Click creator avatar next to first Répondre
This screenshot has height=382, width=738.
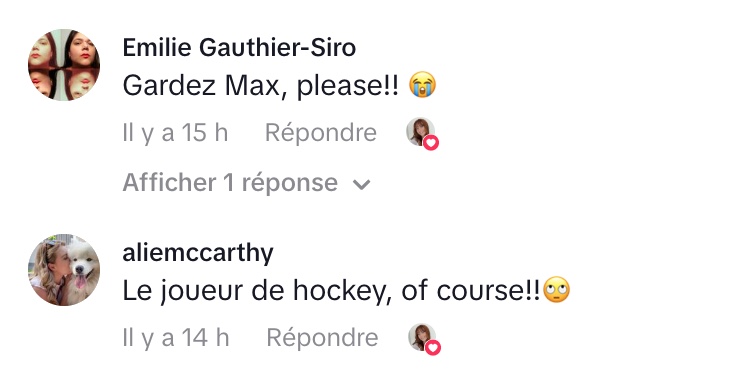(420, 131)
